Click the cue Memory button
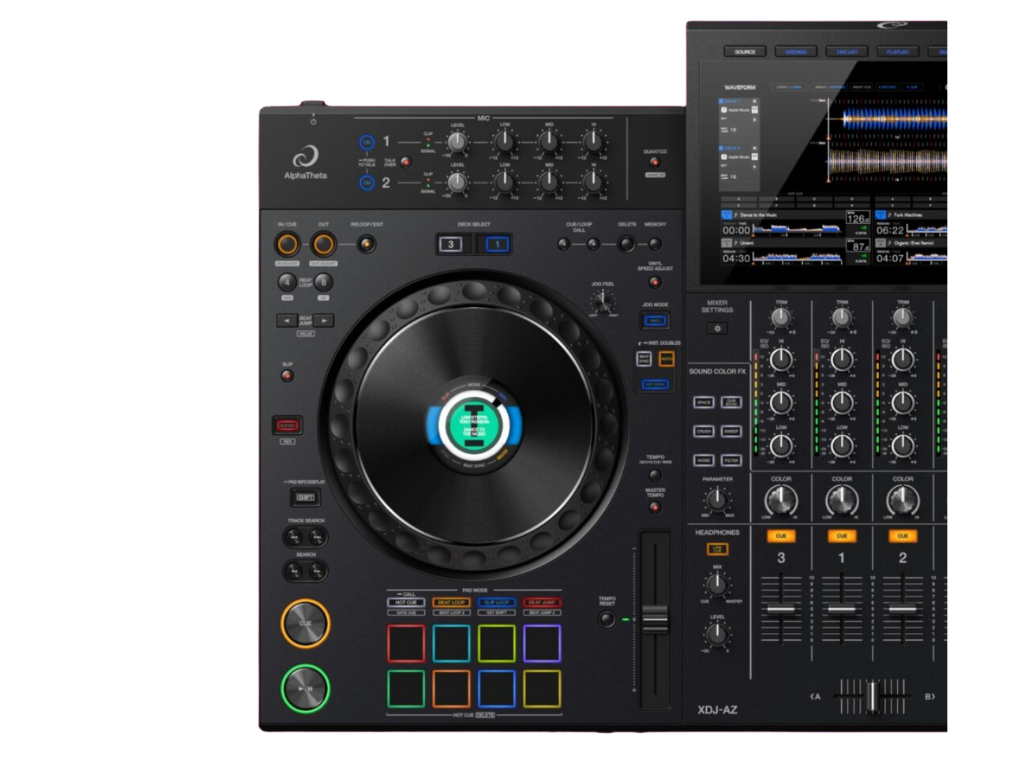Image resolution: width=1024 pixels, height=768 pixels. (655, 244)
